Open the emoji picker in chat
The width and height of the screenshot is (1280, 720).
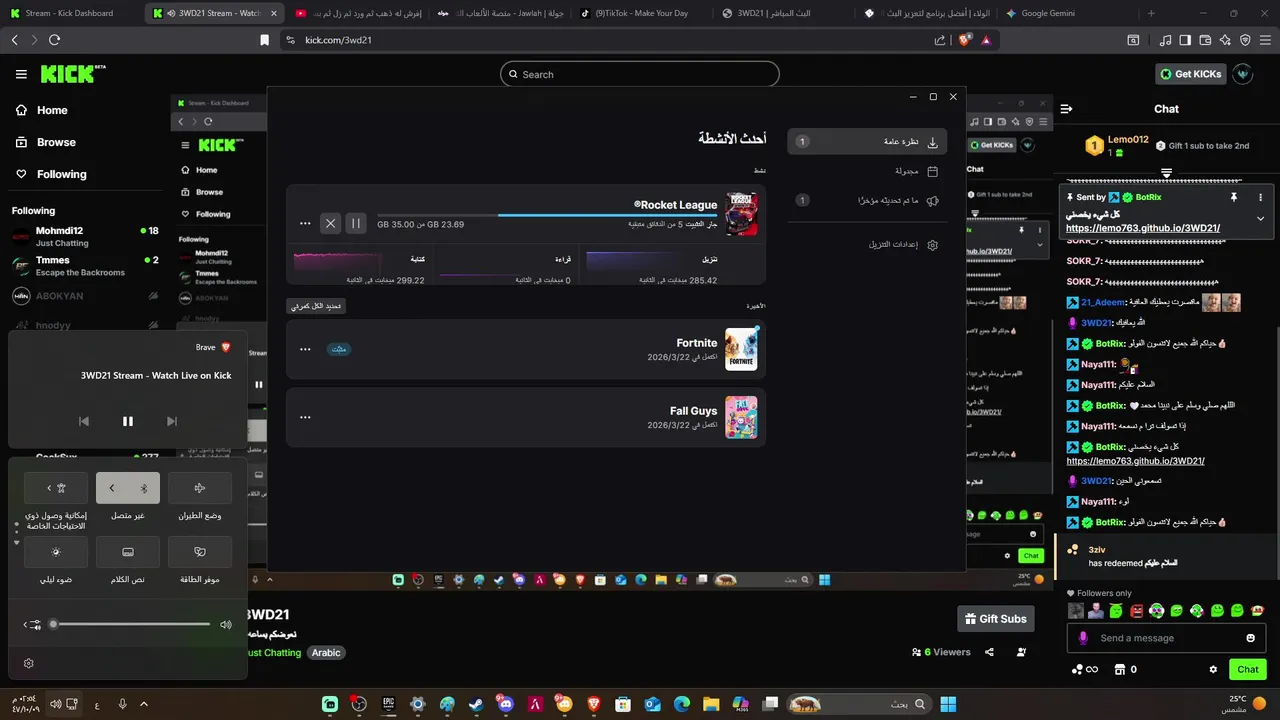click(1250, 638)
